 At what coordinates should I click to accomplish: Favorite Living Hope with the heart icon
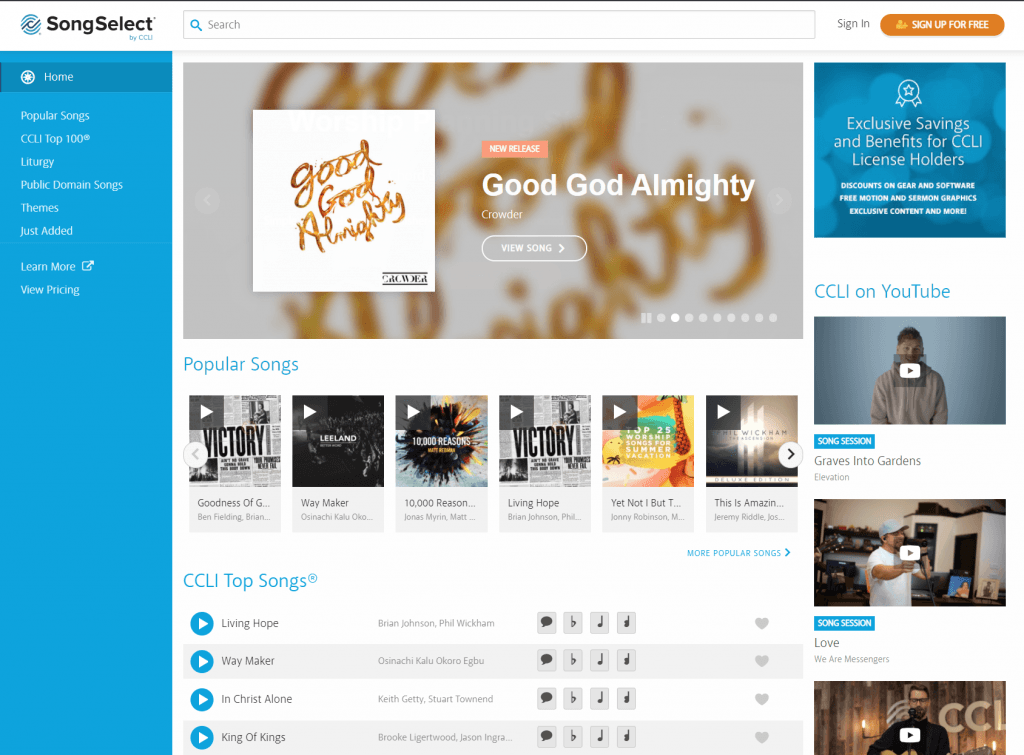click(761, 623)
